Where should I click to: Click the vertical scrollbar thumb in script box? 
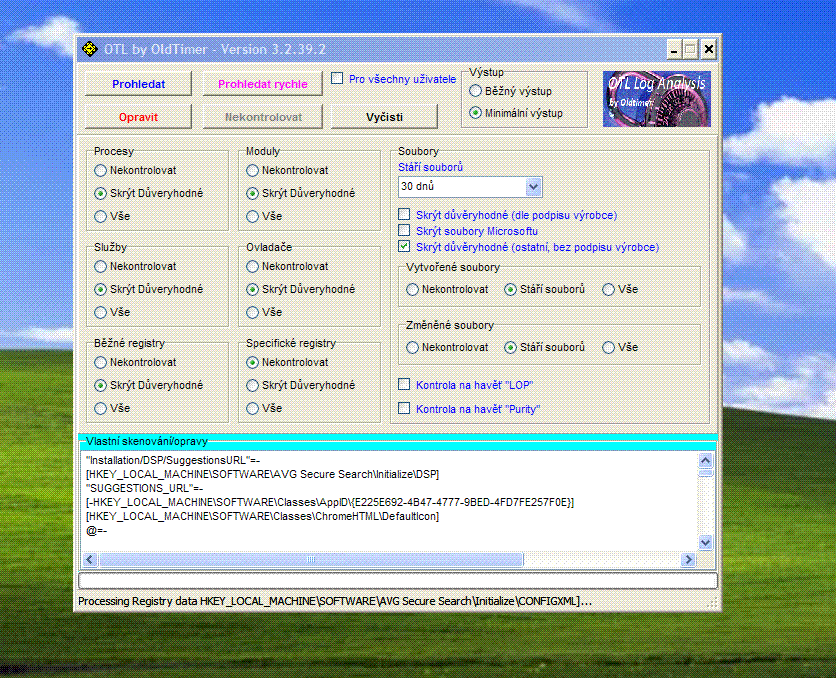tap(705, 473)
